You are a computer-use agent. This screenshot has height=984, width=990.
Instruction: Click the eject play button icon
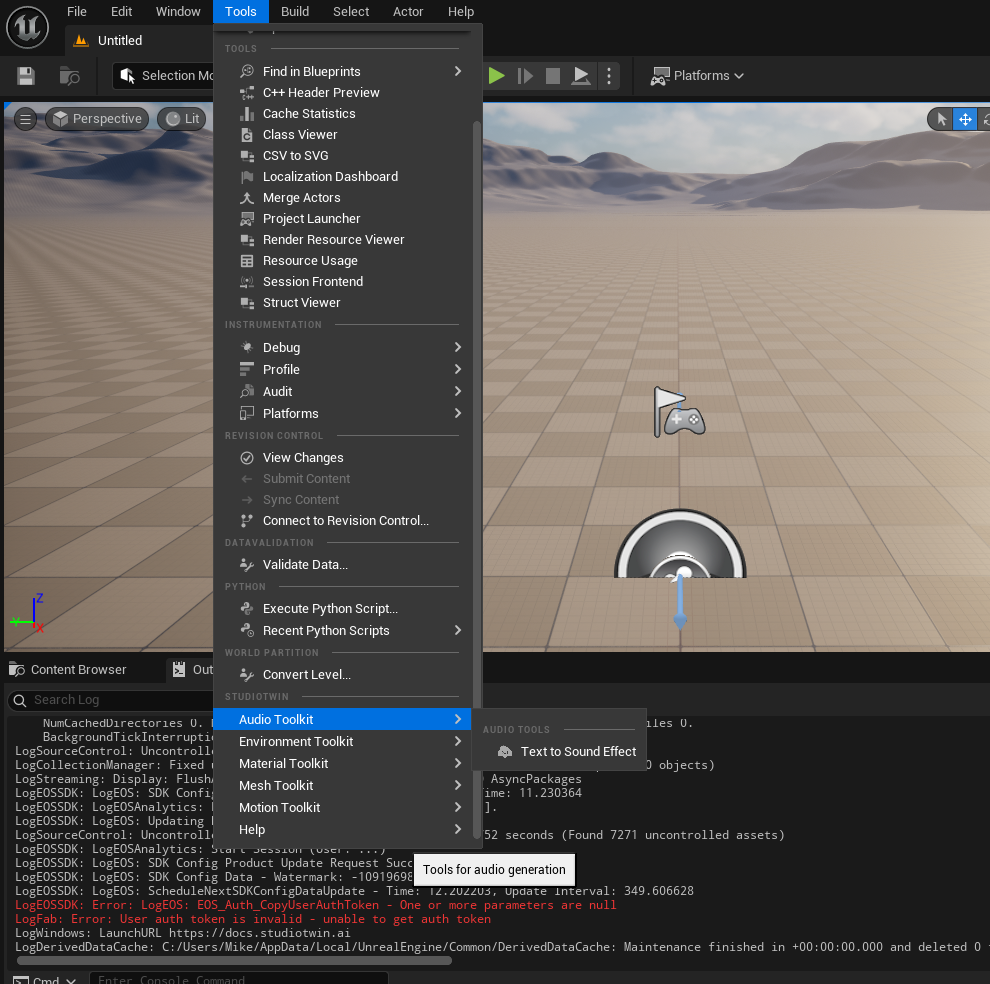click(x=580, y=76)
